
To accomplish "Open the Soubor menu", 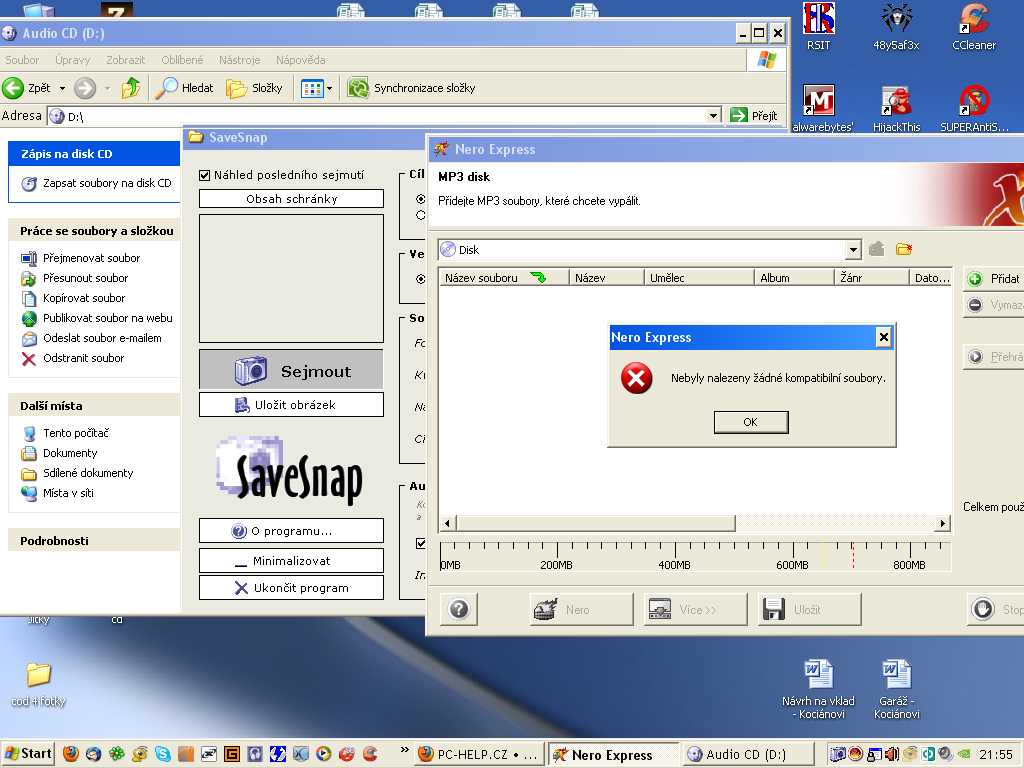I will pyautogui.click(x=22, y=60).
